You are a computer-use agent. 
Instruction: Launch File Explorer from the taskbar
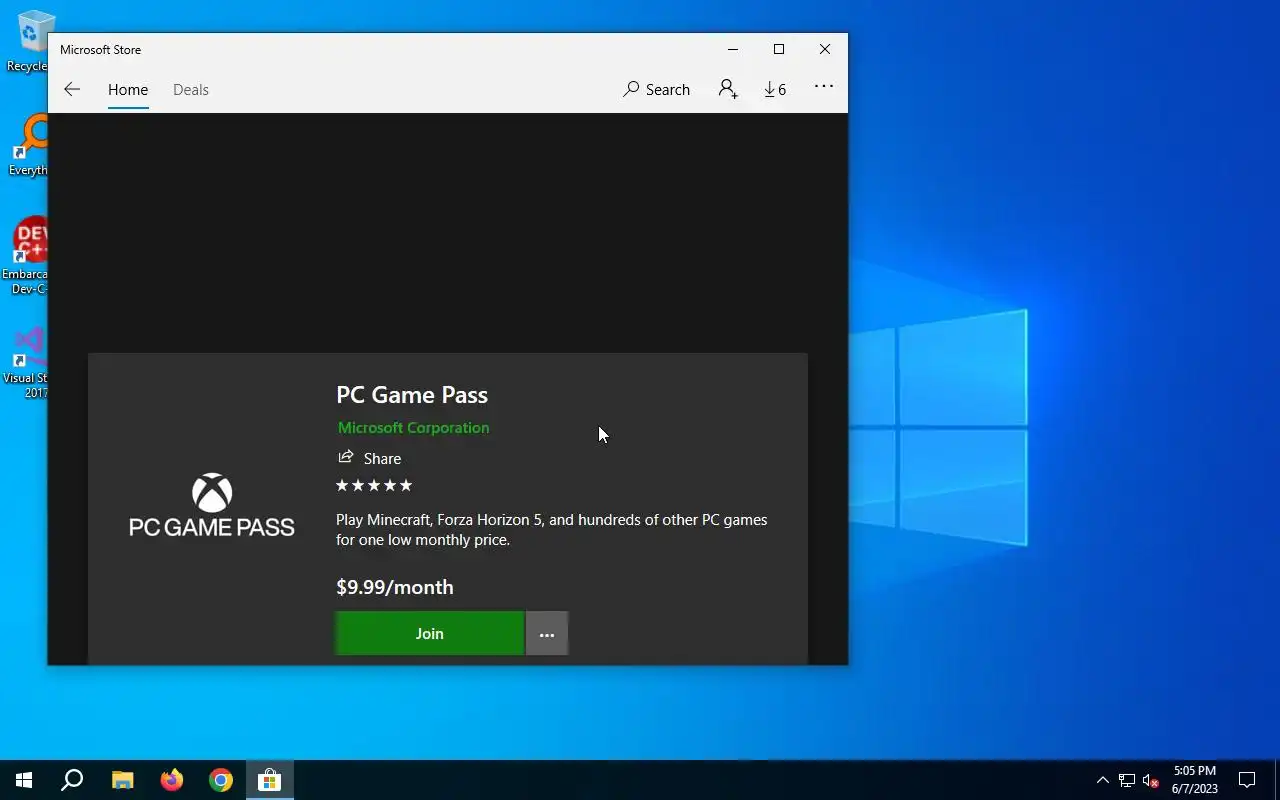click(x=122, y=780)
